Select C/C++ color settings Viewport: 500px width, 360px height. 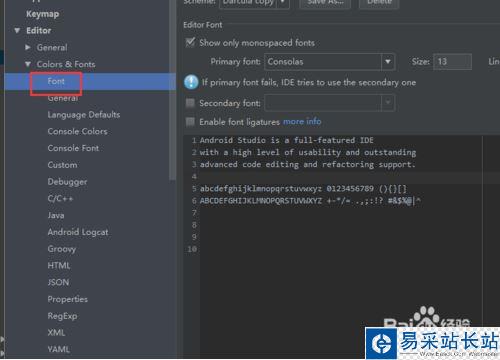(60, 199)
